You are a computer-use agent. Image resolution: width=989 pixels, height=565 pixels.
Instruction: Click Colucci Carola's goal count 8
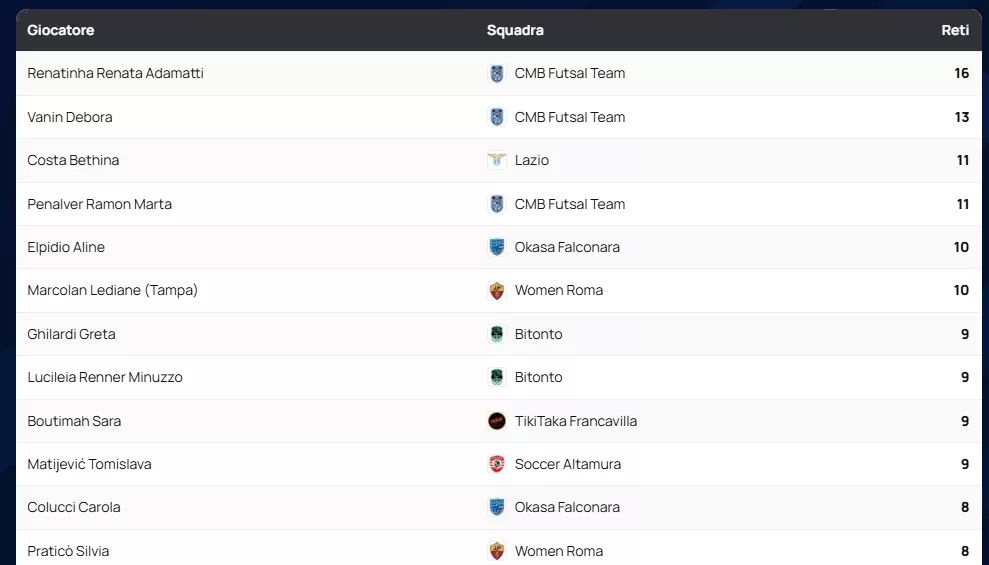(x=965, y=507)
